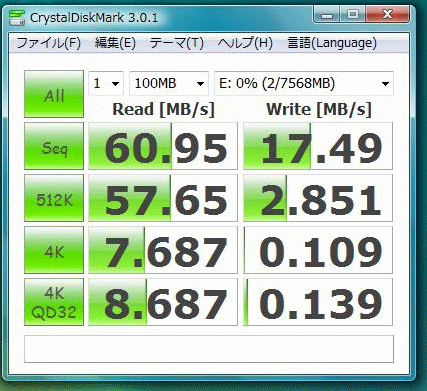Open the 編集(E) menu
The image size is (427, 391).
(x=115, y=43)
